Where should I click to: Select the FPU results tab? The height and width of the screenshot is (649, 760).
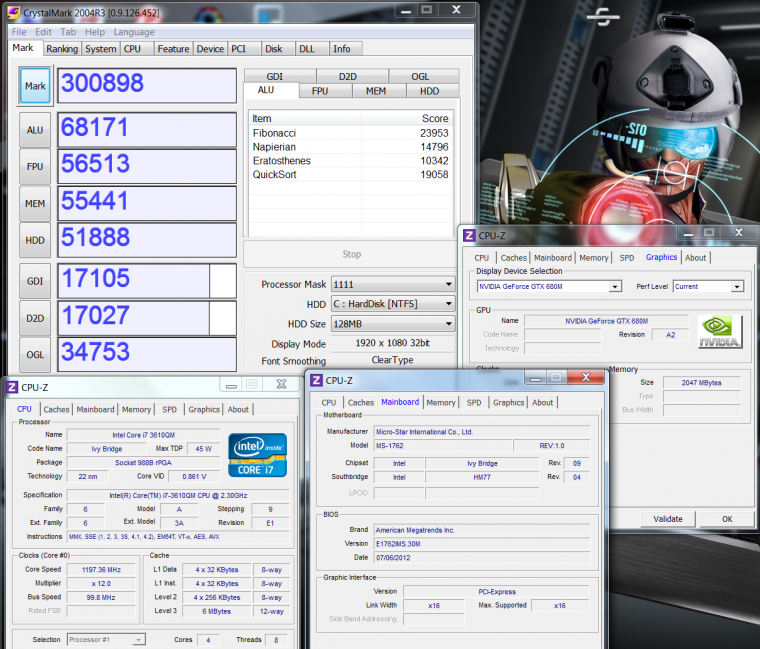click(x=320, y=91)
